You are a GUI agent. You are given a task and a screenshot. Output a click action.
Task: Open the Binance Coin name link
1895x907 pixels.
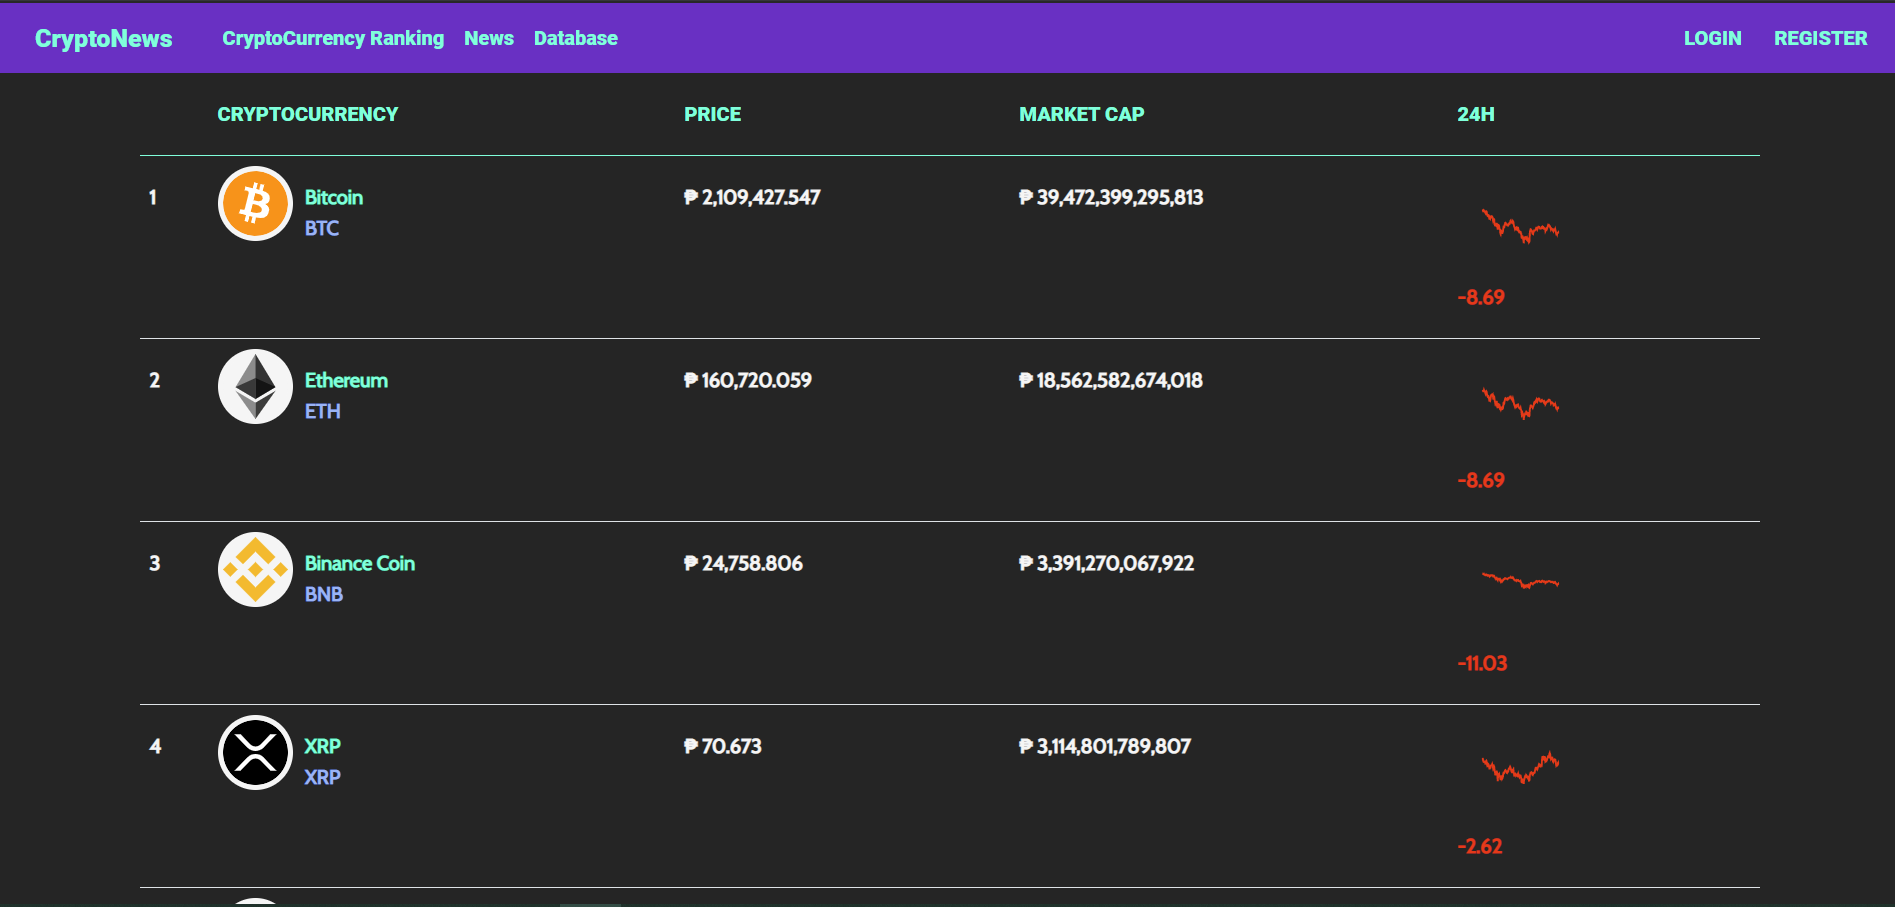click(359, 563)
